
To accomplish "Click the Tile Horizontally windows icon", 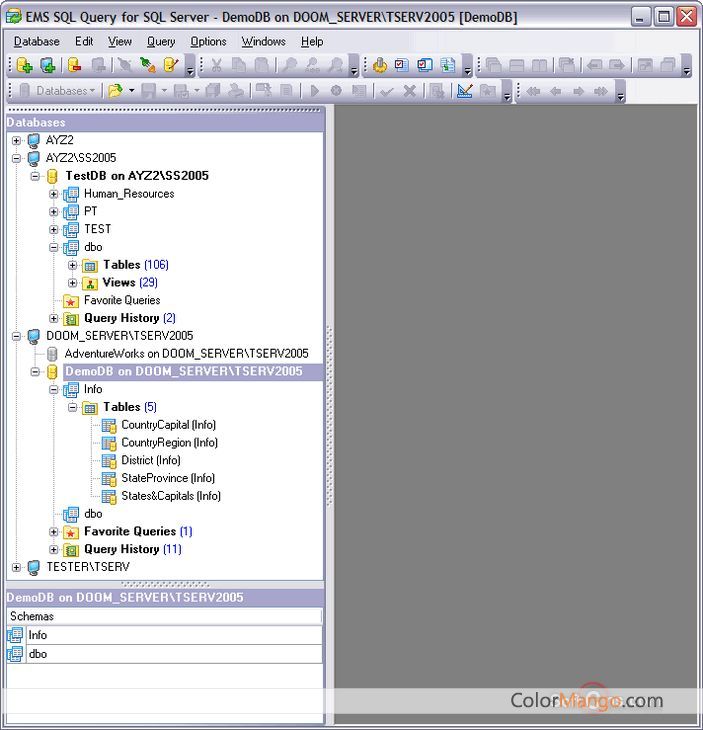I will pos(517,65).
